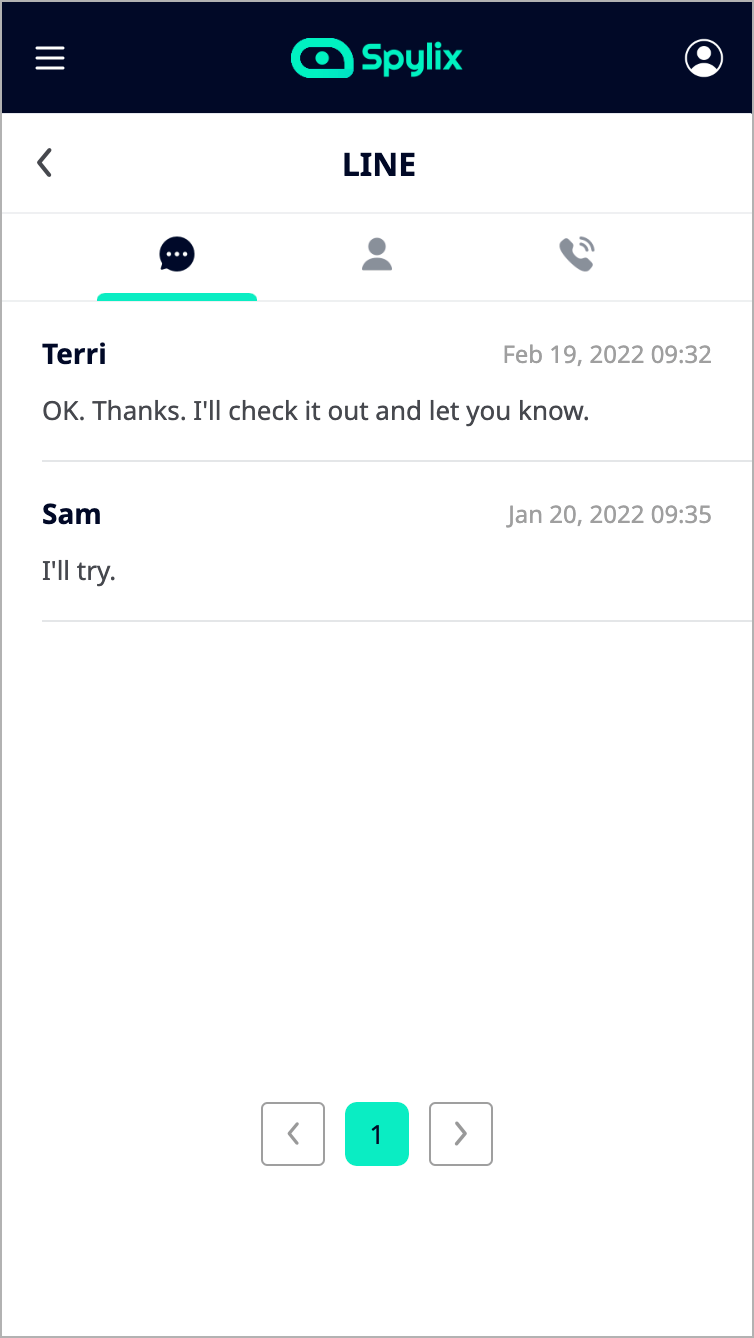754x1338 pixels.
Task: Click Sam's "I'll try." message
Action: click(x=79, y=571)
